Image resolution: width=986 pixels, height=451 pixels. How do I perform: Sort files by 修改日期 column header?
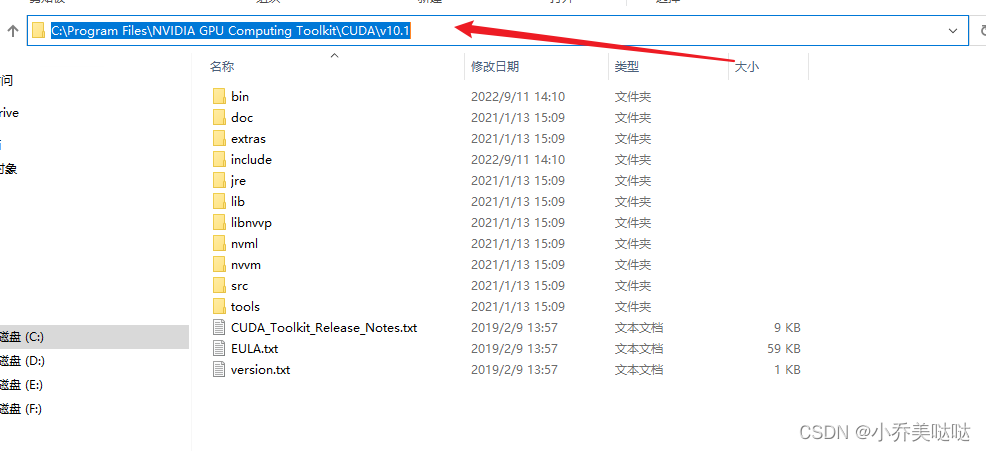[x=495, y=66]
